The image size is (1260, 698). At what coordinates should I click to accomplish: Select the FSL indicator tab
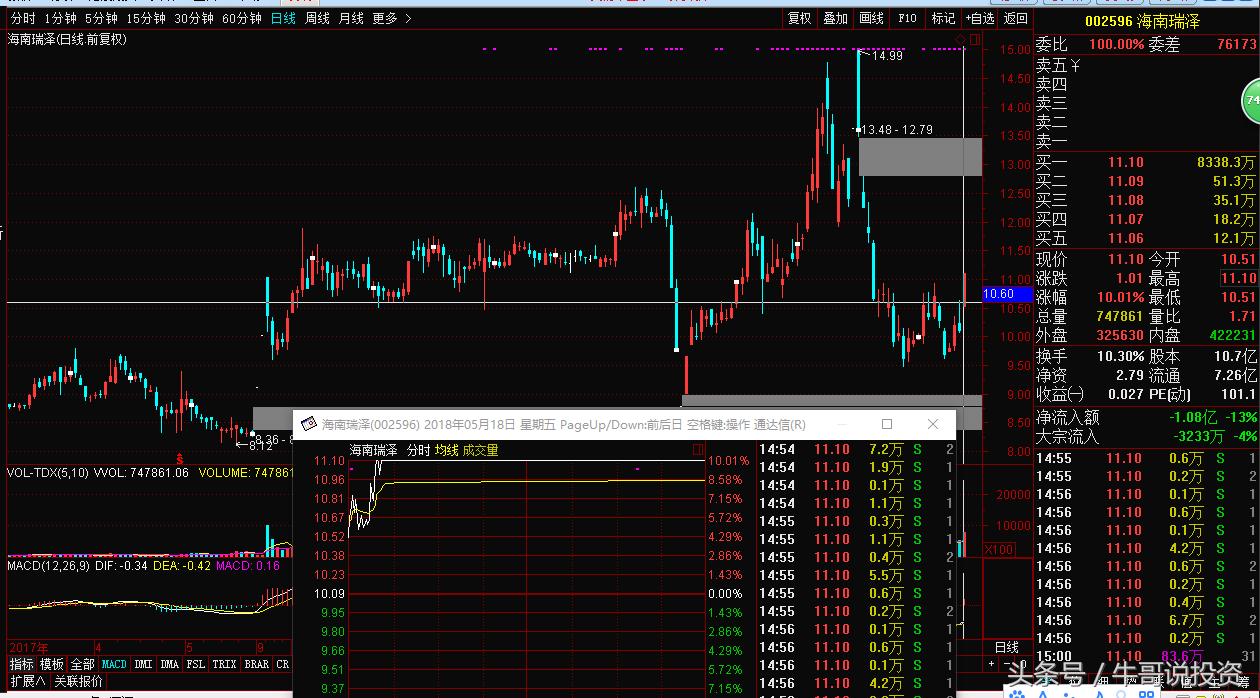pyautogui.click(x=196, y=664)
